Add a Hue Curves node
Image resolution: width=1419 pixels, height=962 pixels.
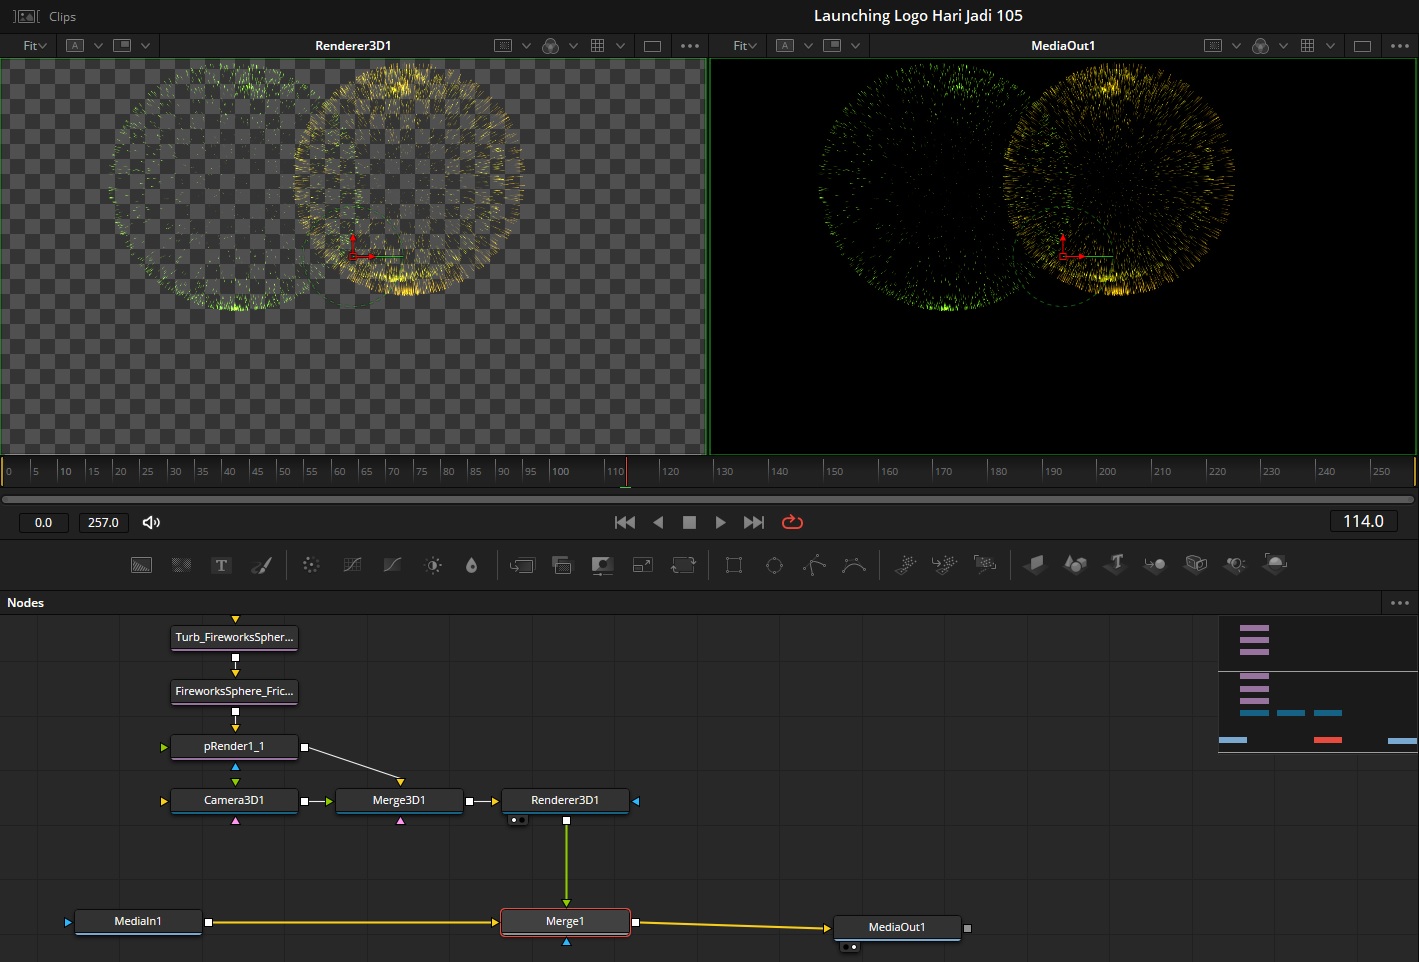click(x=392, y=565)
